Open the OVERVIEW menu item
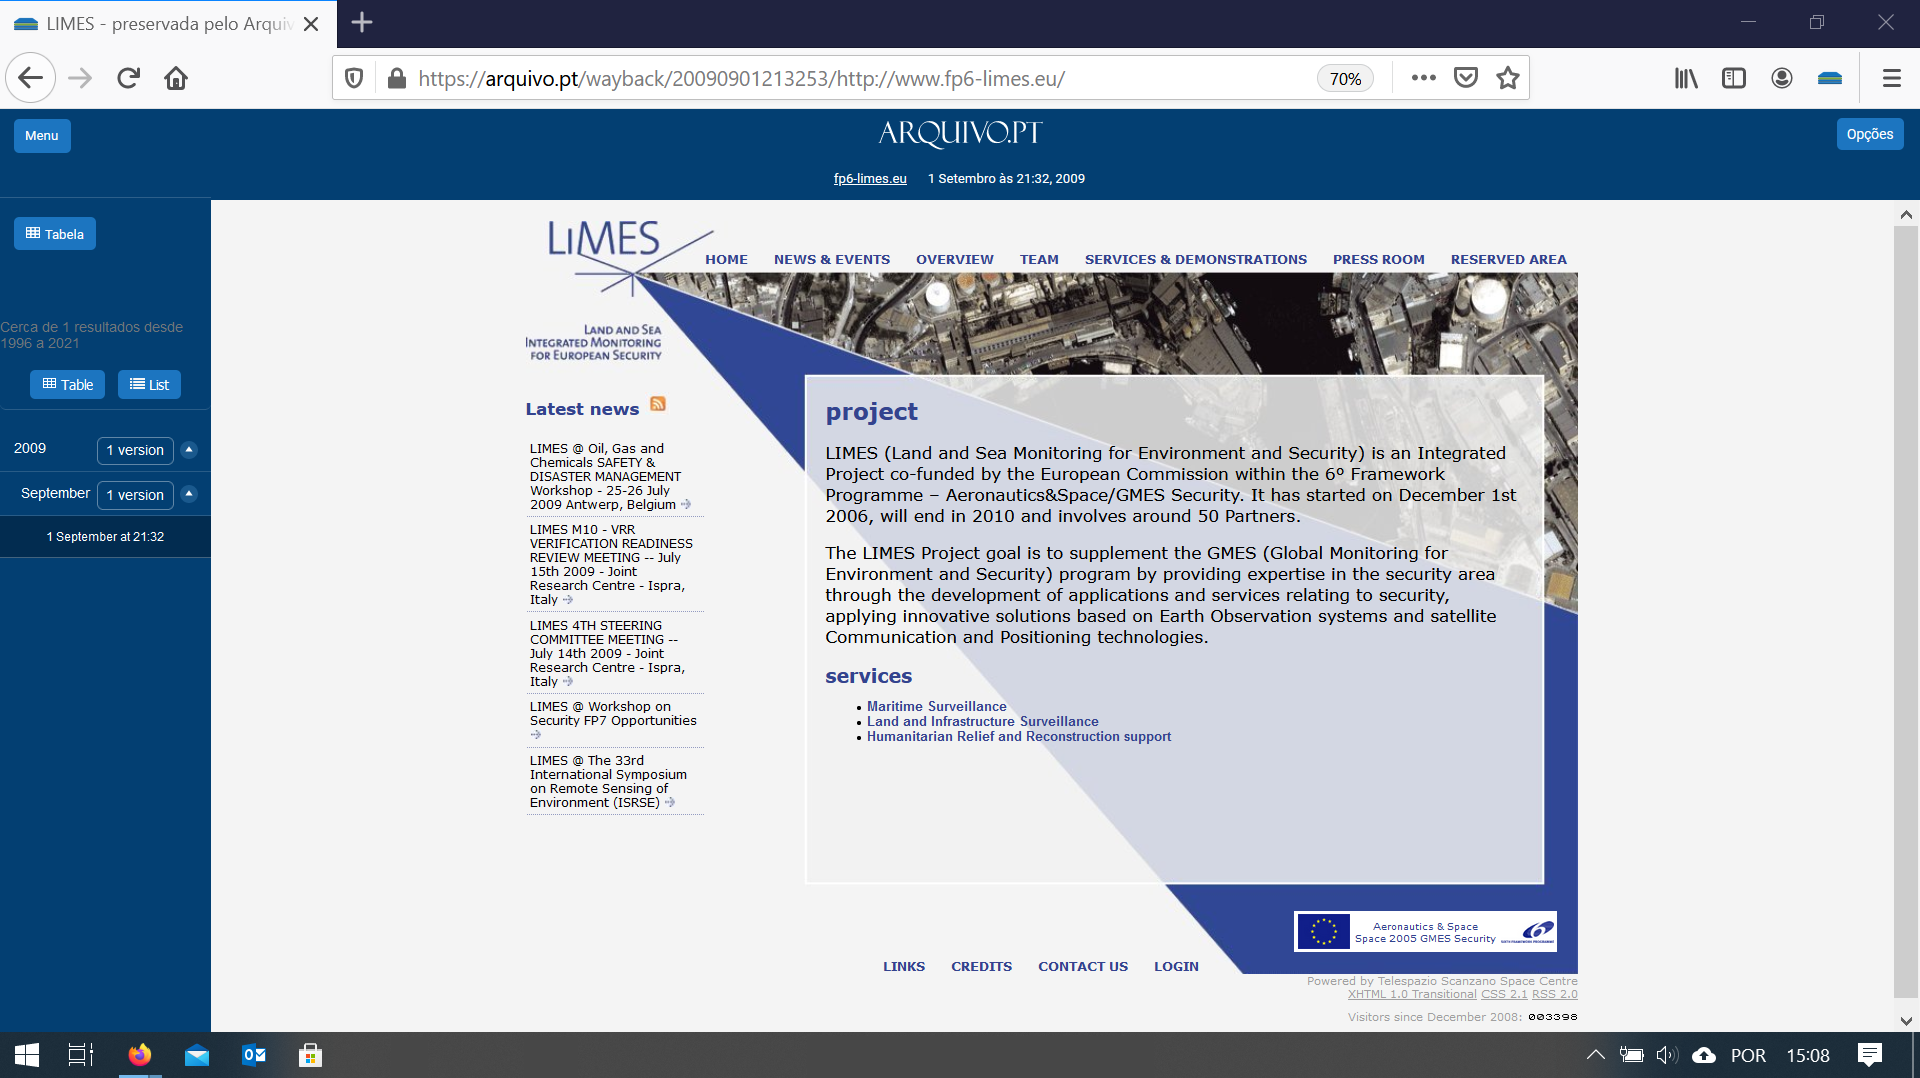This screenshot has width=1920, height=1078. point(955,259)
